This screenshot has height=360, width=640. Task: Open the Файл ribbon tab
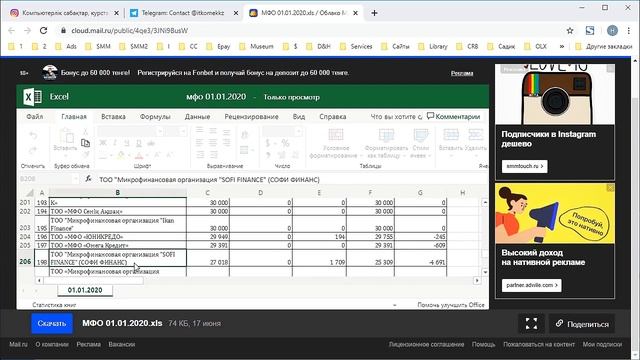coord(35,116)
